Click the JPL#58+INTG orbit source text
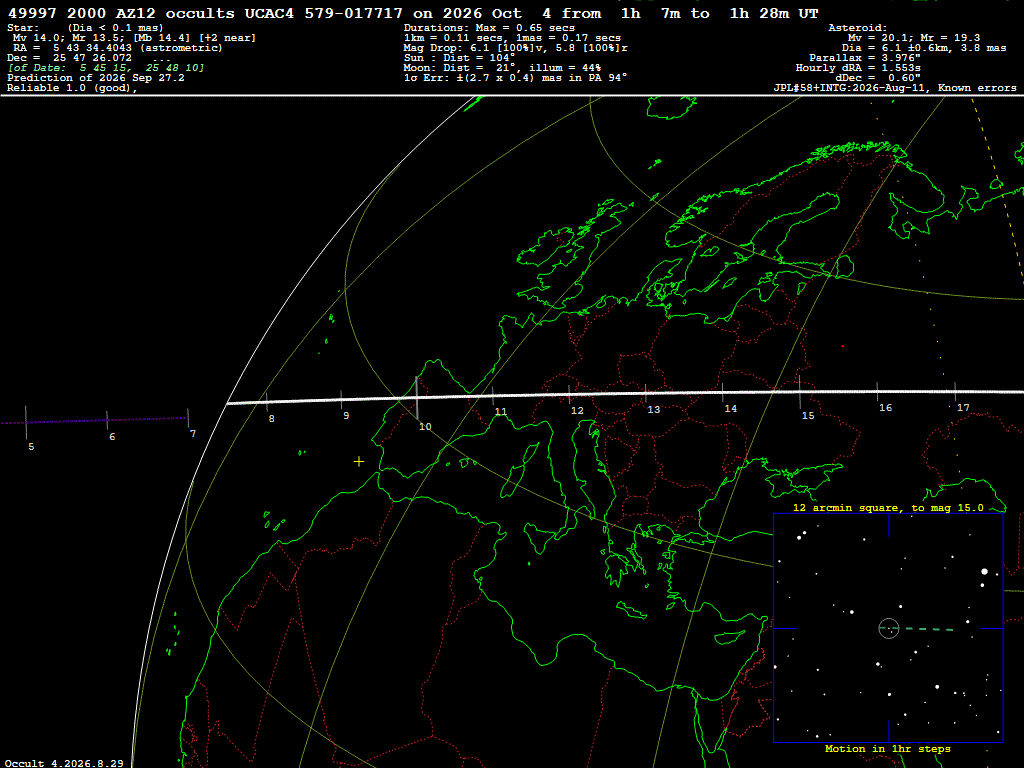This screenshot has width=1024, height=768. tap(895, 88)
